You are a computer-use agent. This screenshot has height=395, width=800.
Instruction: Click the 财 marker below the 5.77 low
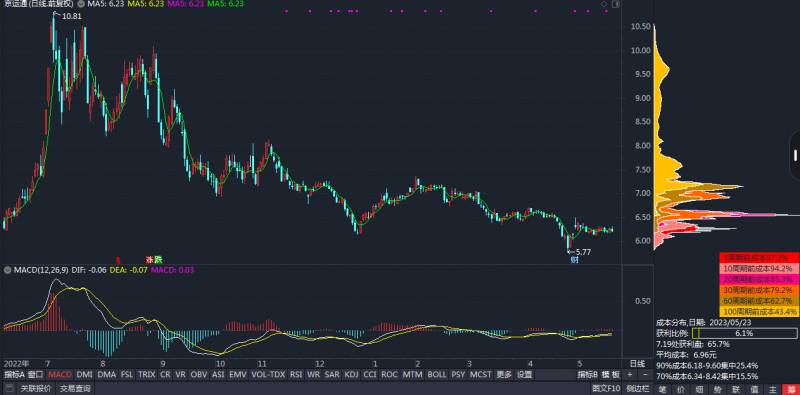[x=574, y=259]
